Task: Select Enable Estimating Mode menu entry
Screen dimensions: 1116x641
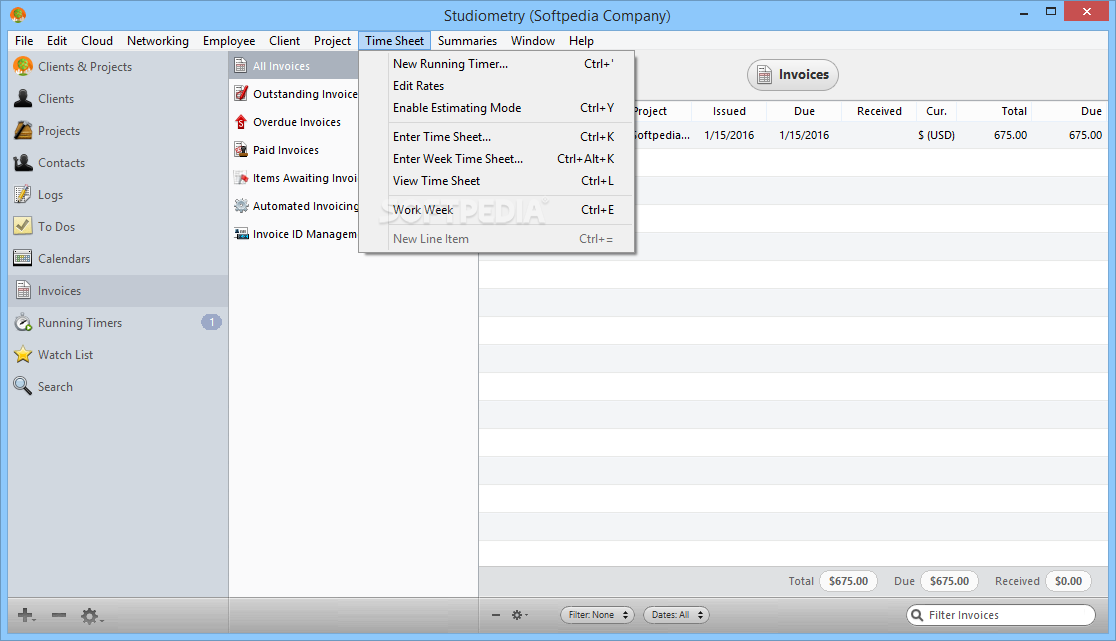Action: point(497,107)
